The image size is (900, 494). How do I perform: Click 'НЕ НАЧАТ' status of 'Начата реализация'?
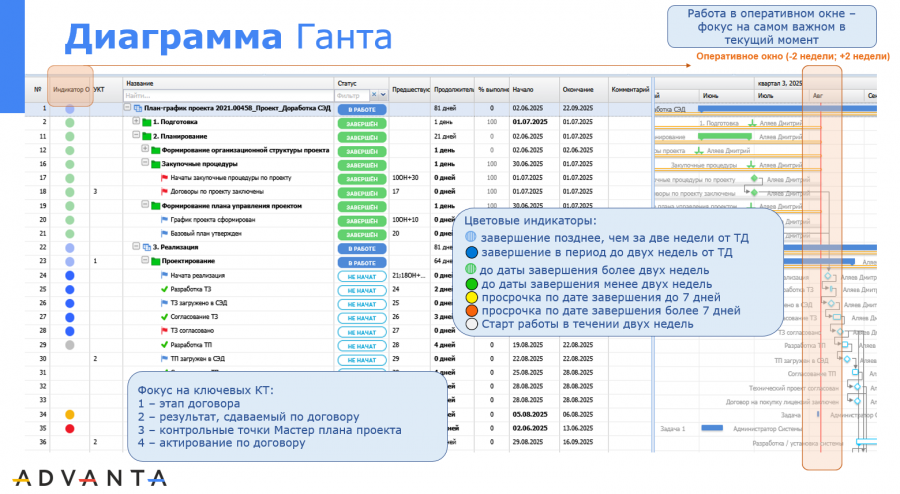pos(361,274)
